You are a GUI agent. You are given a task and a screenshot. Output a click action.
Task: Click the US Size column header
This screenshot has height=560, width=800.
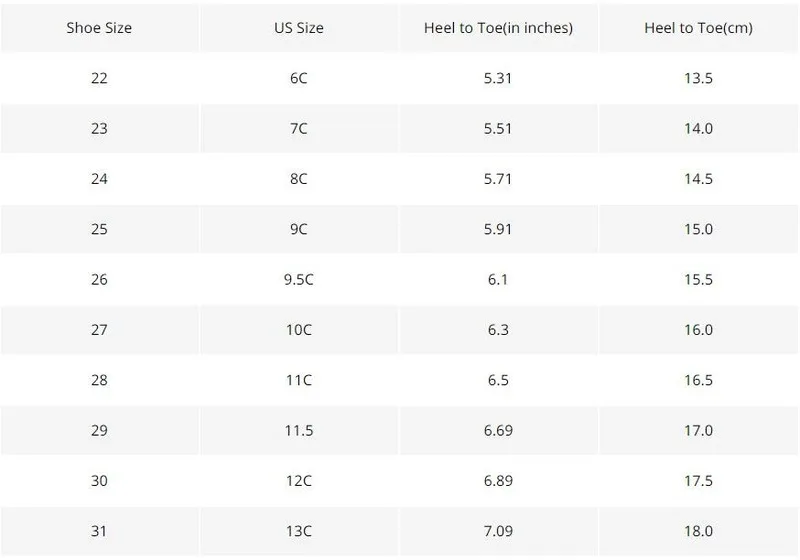tap(299, 27)
